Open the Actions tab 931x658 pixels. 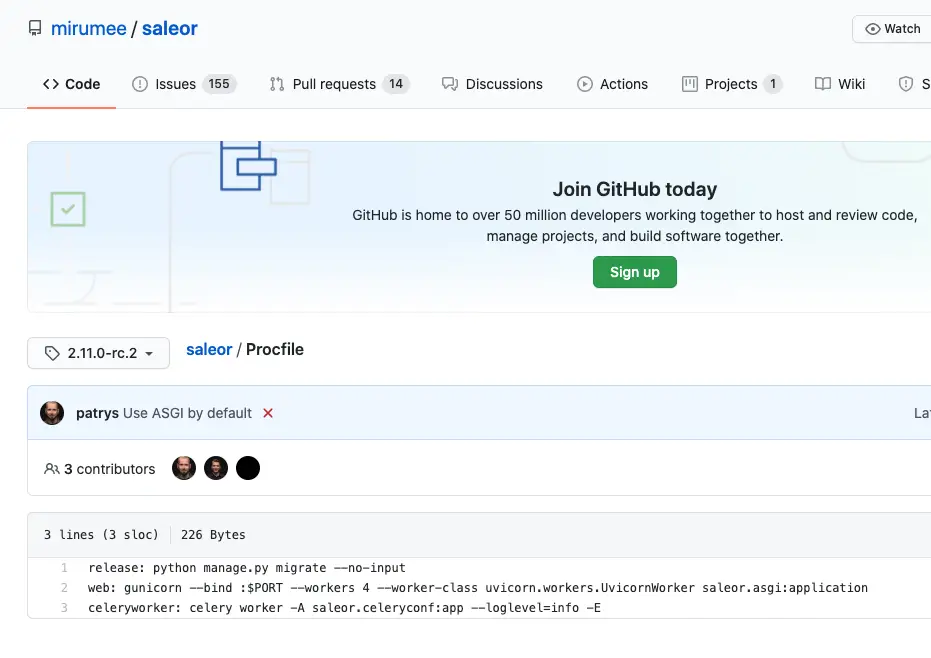[612, 84]
